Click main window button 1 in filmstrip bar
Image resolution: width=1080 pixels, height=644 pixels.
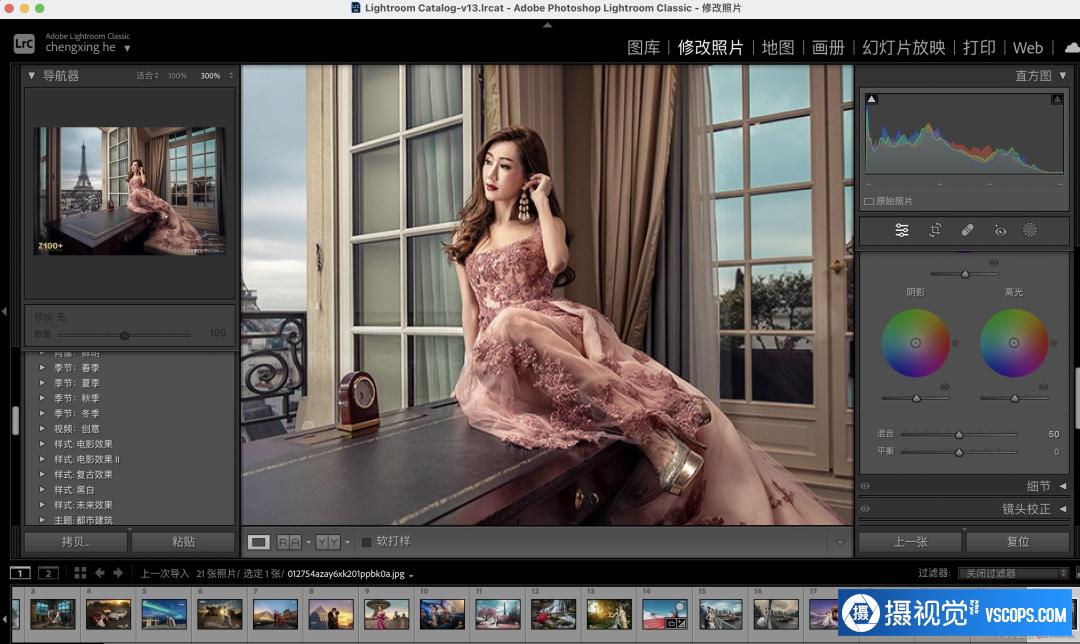20,573
